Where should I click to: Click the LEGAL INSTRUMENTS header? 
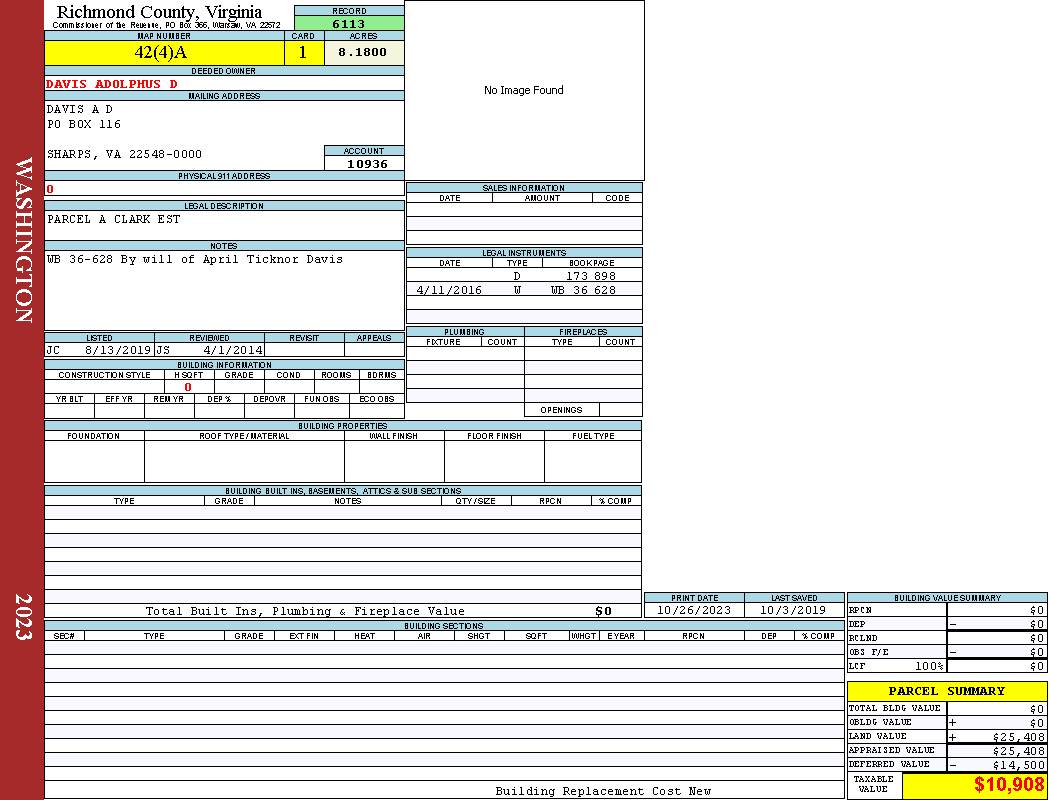pos(524,252)
